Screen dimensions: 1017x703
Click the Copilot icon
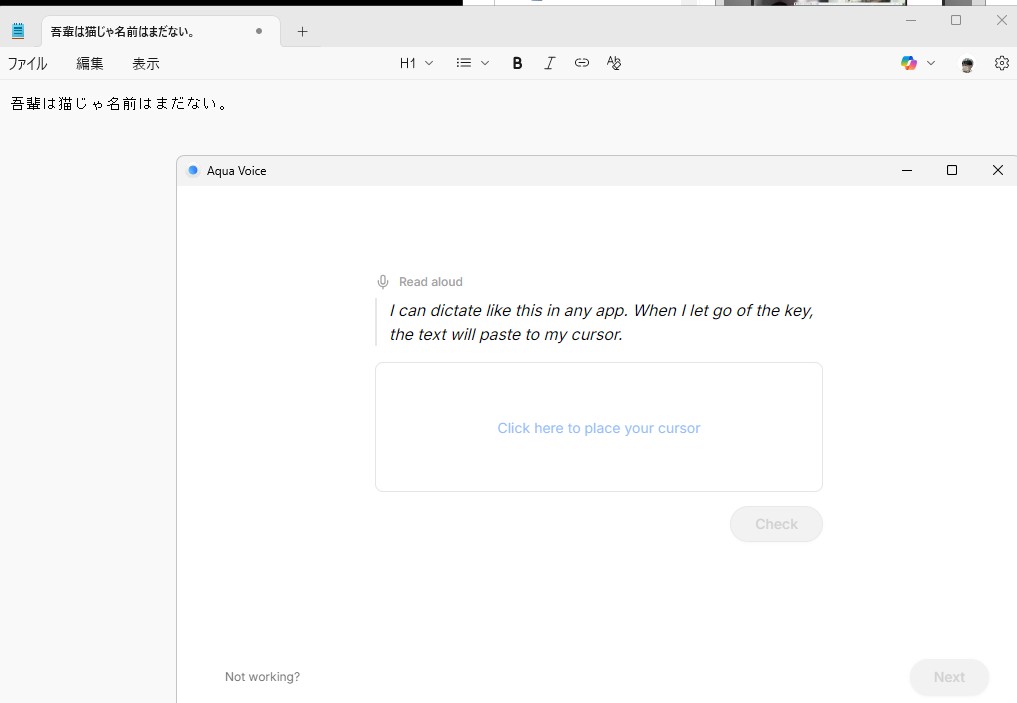point(908,63)
